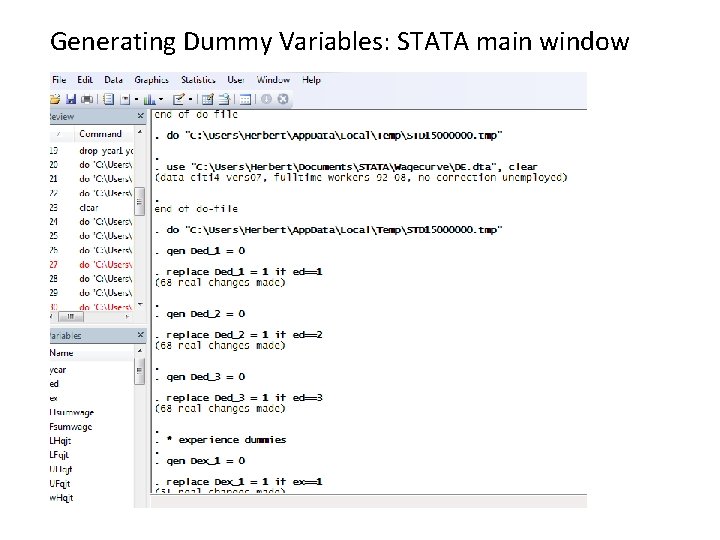Screen dimensions: 720x540
Task: Close the Variables panel
Action: click(141, 335)
